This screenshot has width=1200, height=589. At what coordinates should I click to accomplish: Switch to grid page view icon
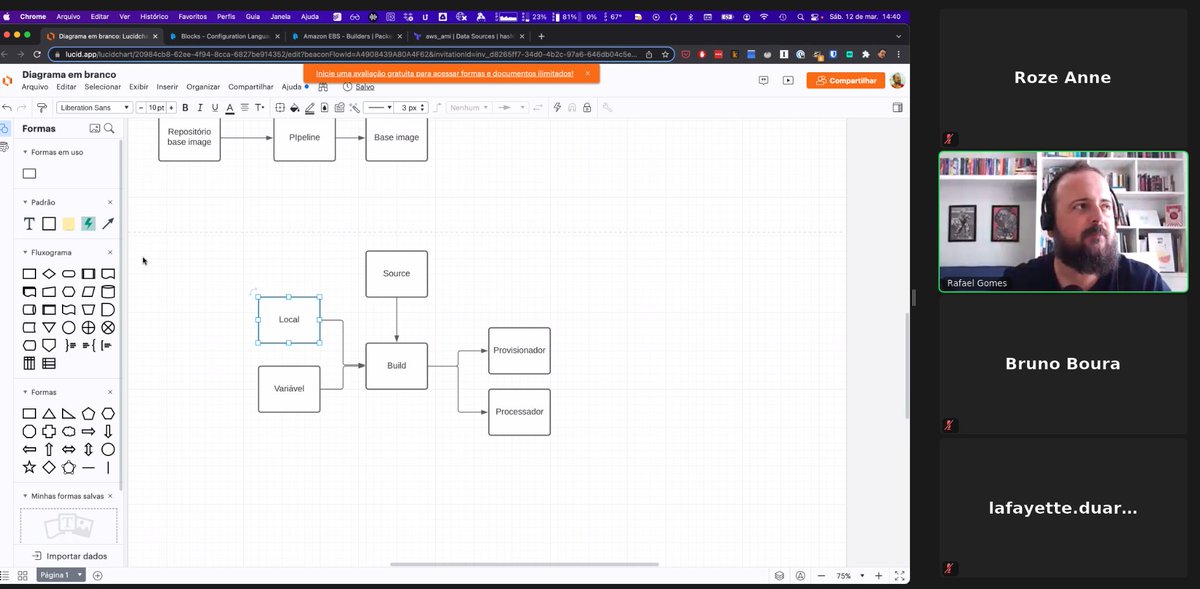(x=22, y=576)
